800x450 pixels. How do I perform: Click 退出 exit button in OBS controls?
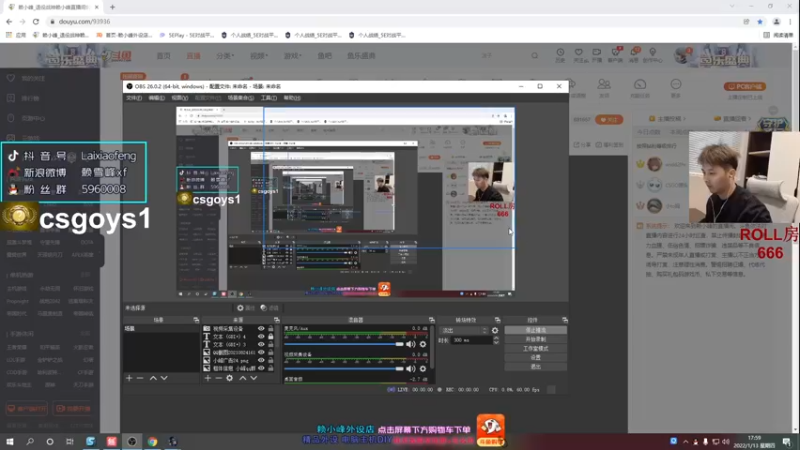(x=535, y=366)
